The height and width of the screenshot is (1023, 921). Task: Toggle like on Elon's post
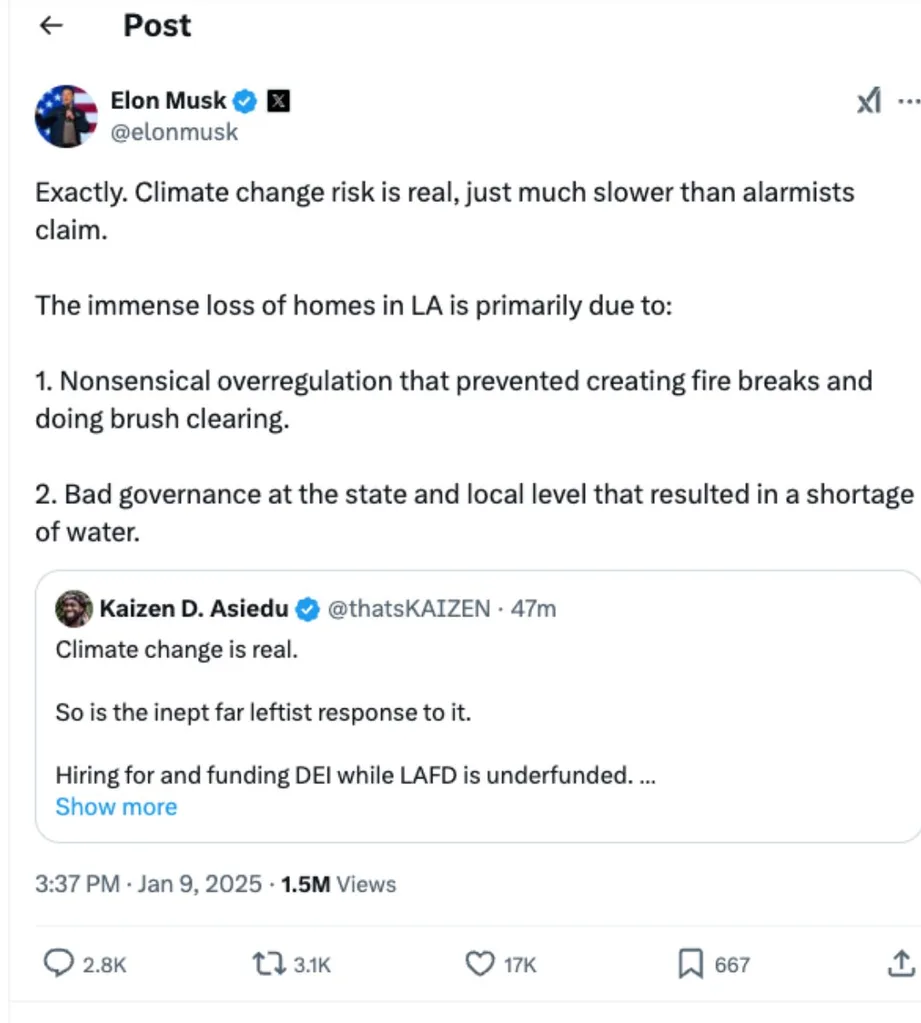479,963
